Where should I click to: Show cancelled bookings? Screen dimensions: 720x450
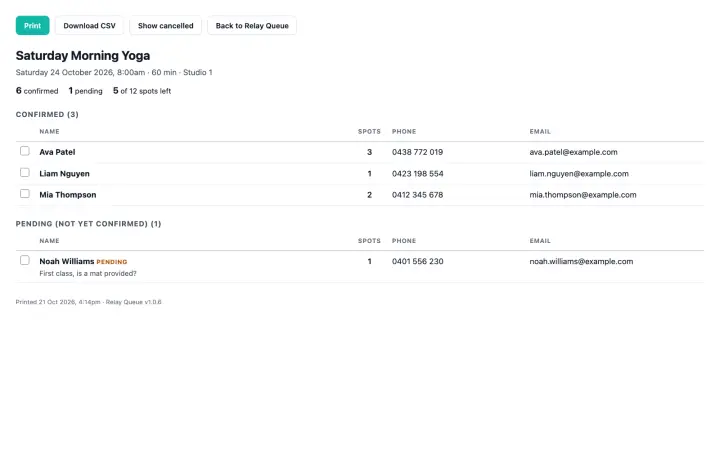[165, 26]
